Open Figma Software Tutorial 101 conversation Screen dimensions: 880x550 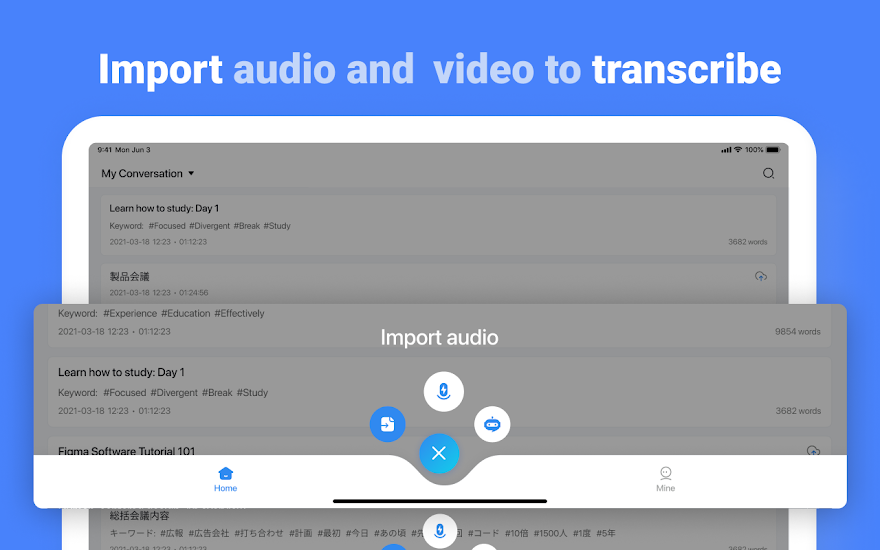(439, 446)
